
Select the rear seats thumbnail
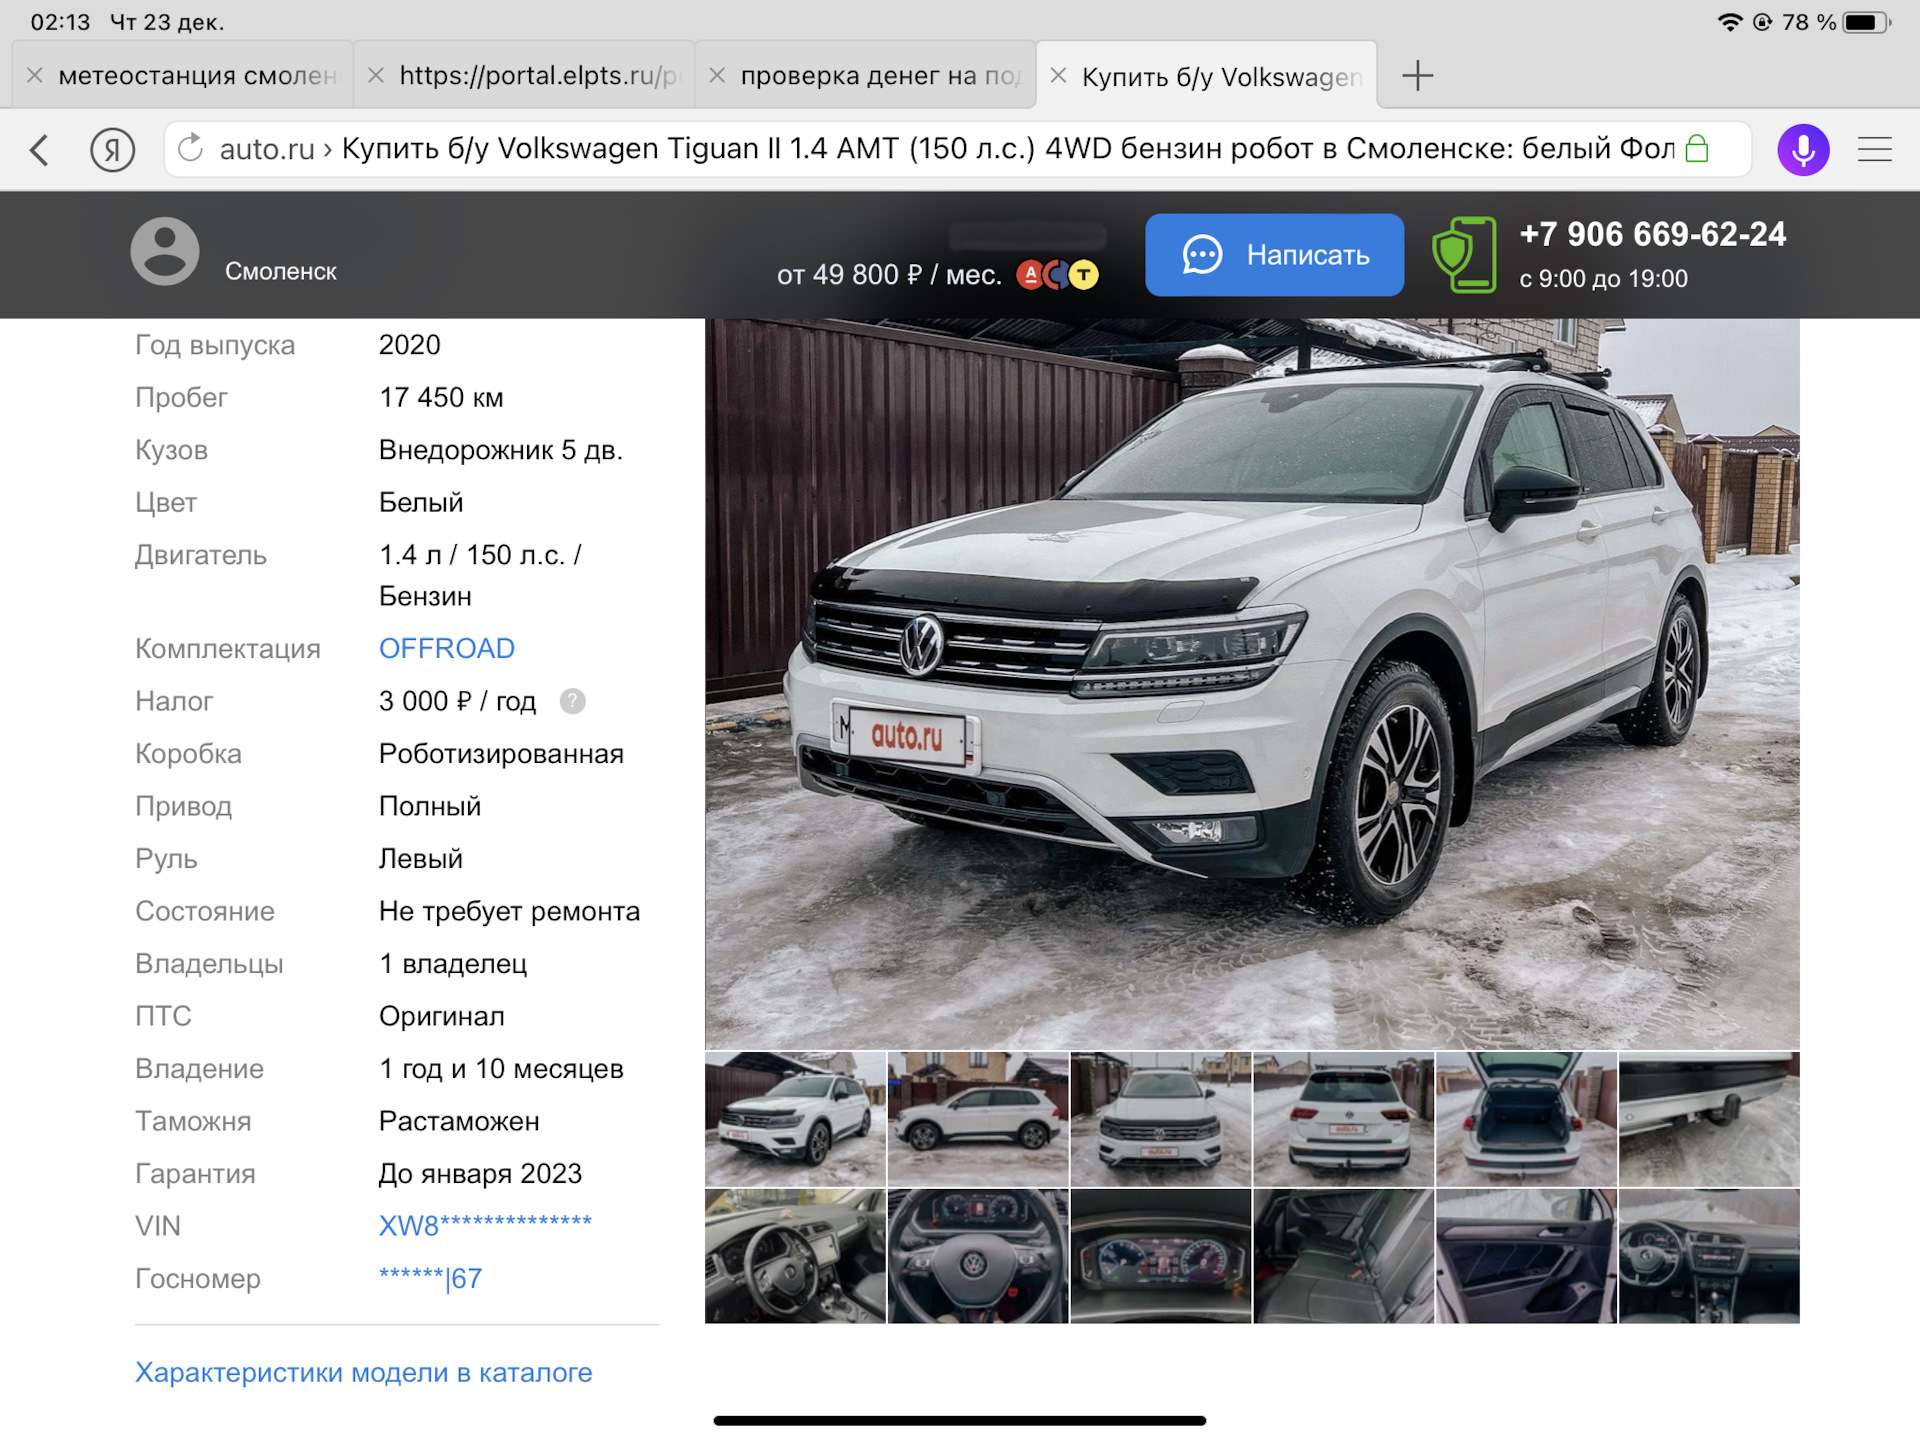point(1344,1256)
